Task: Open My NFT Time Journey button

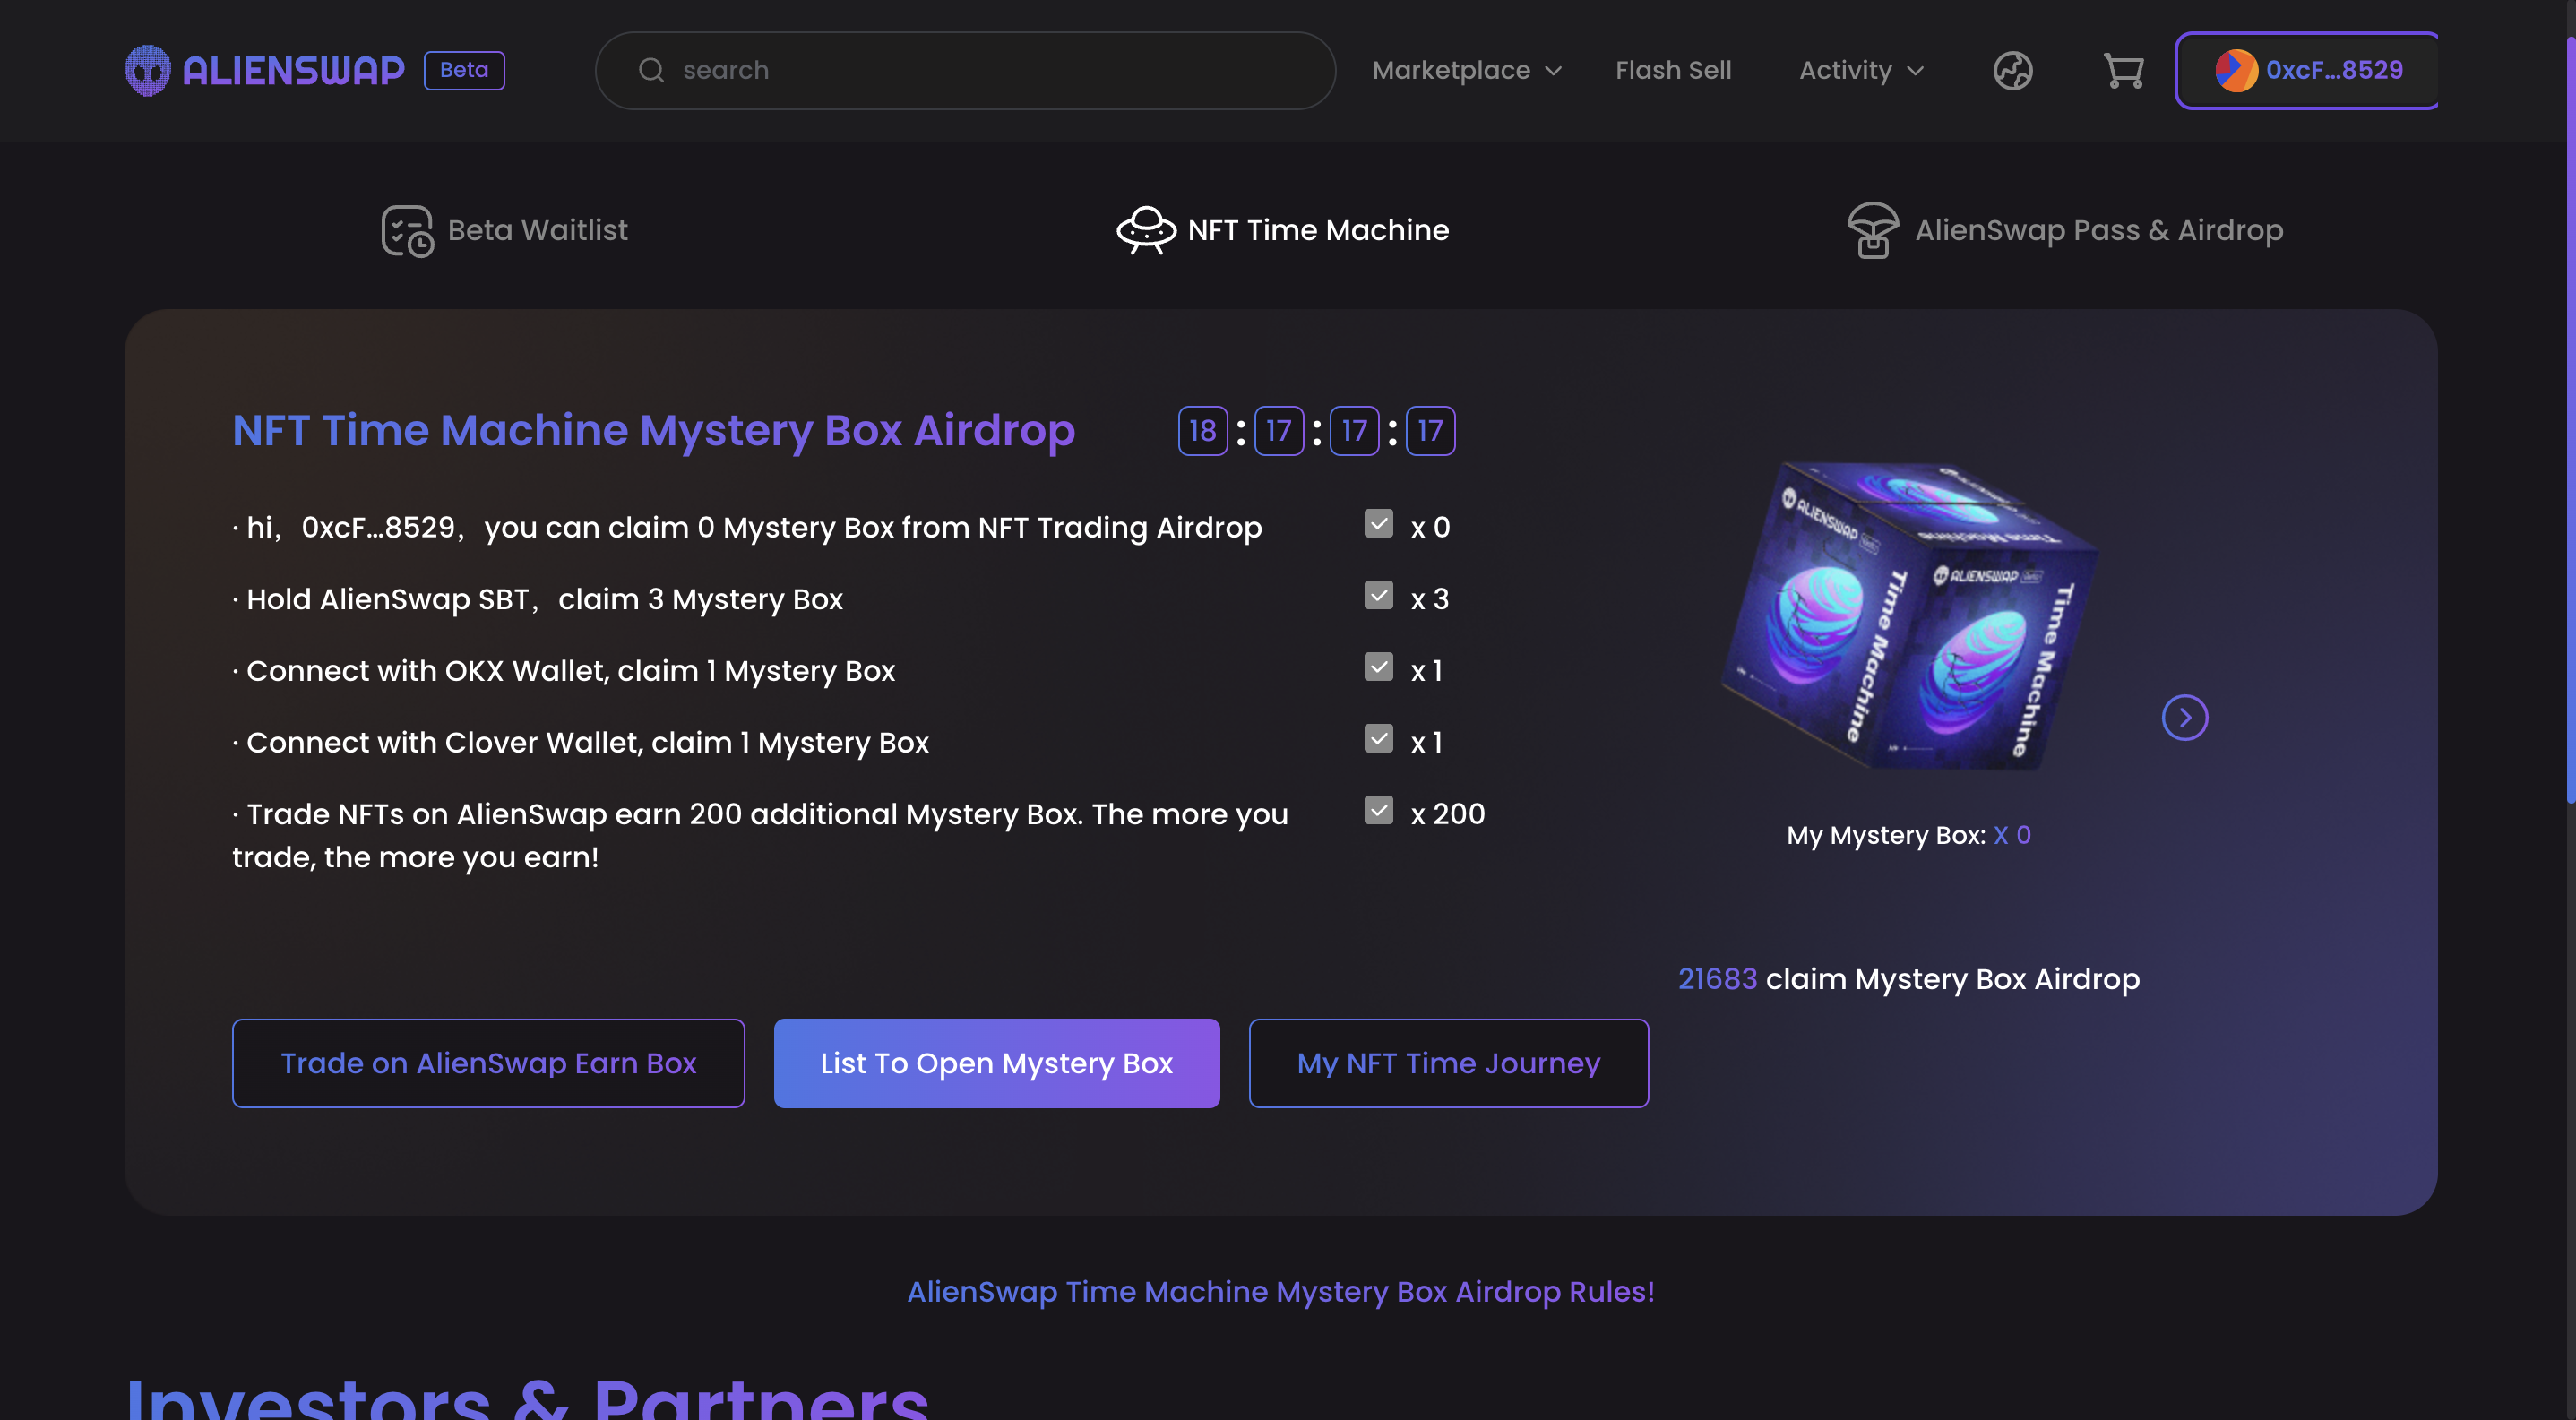Action: coord(1448,1063)
